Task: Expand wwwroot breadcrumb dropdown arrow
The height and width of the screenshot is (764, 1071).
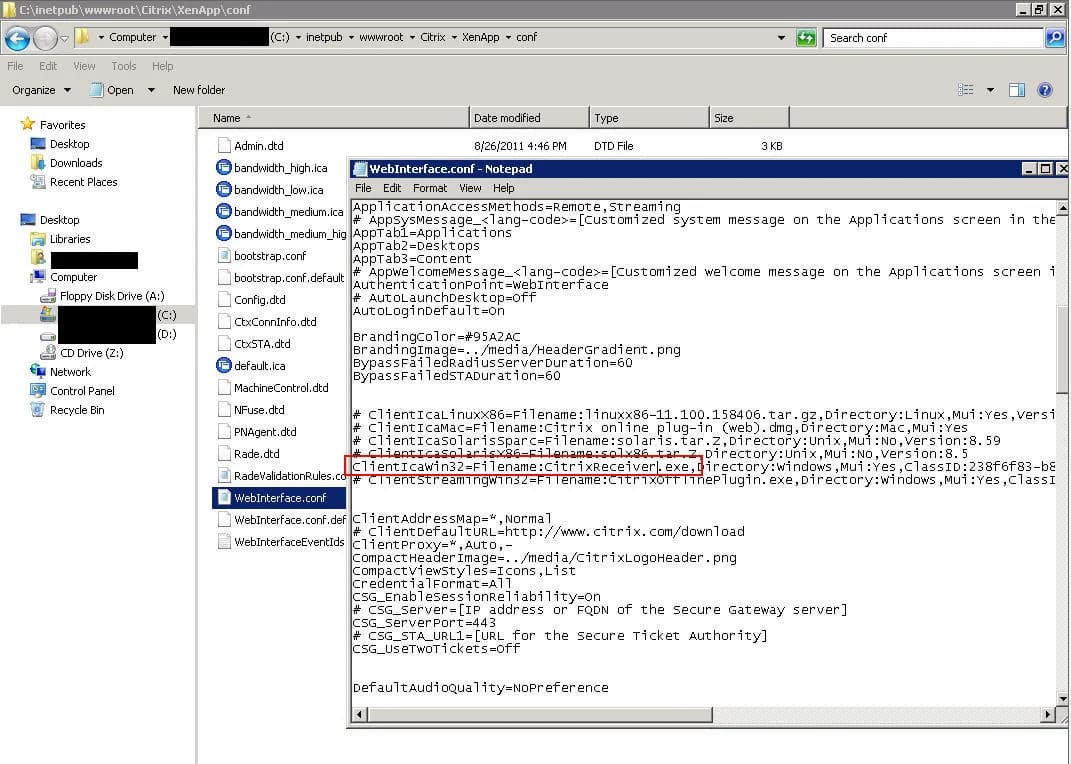Action: [x=412, y=38]
